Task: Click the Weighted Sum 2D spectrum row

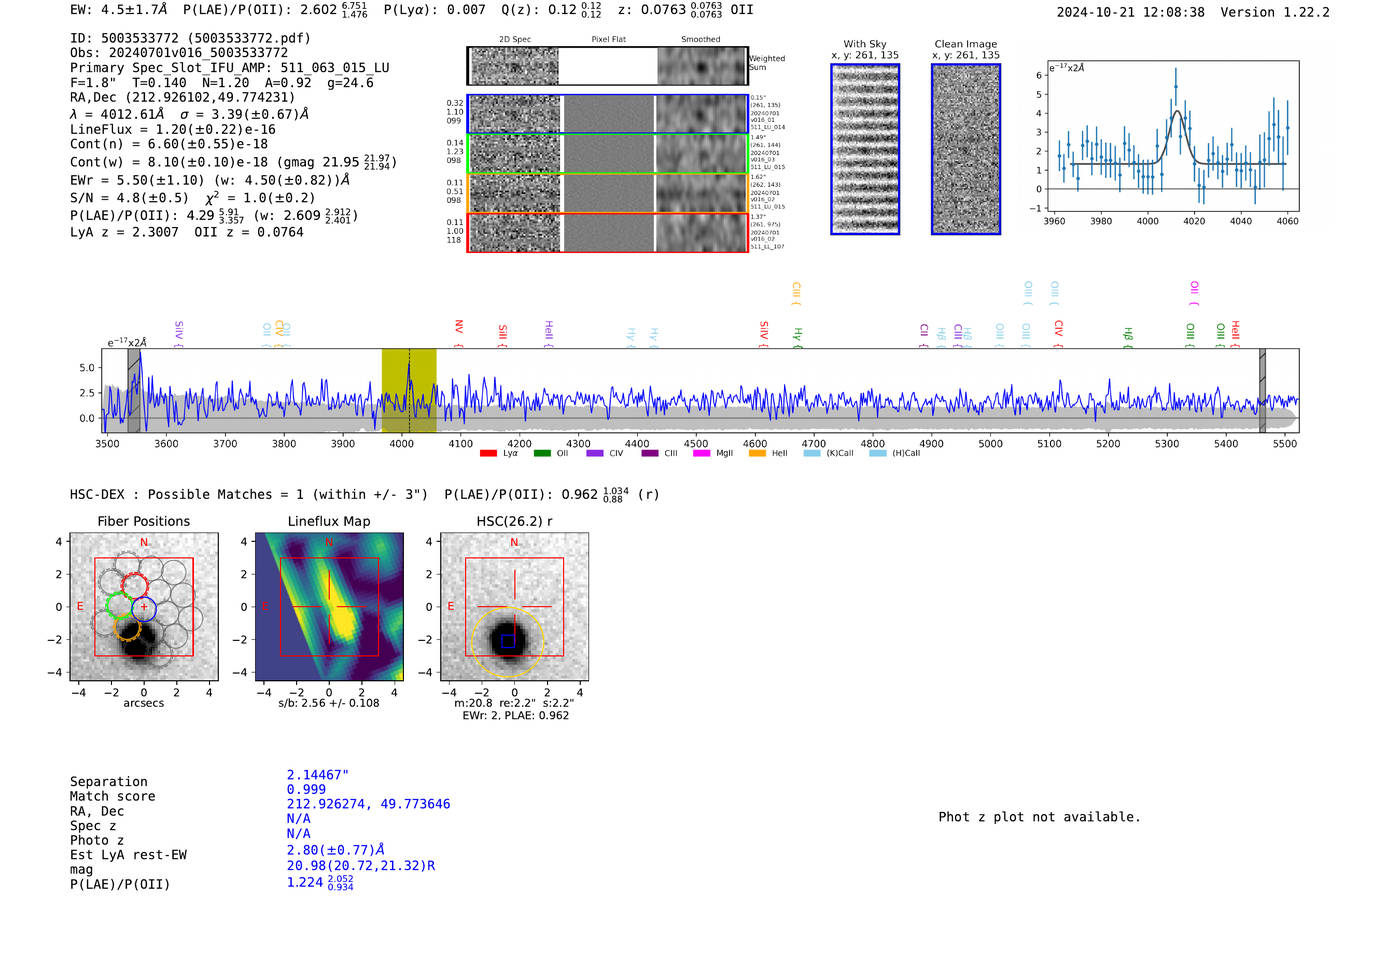Action: [607, 66]
